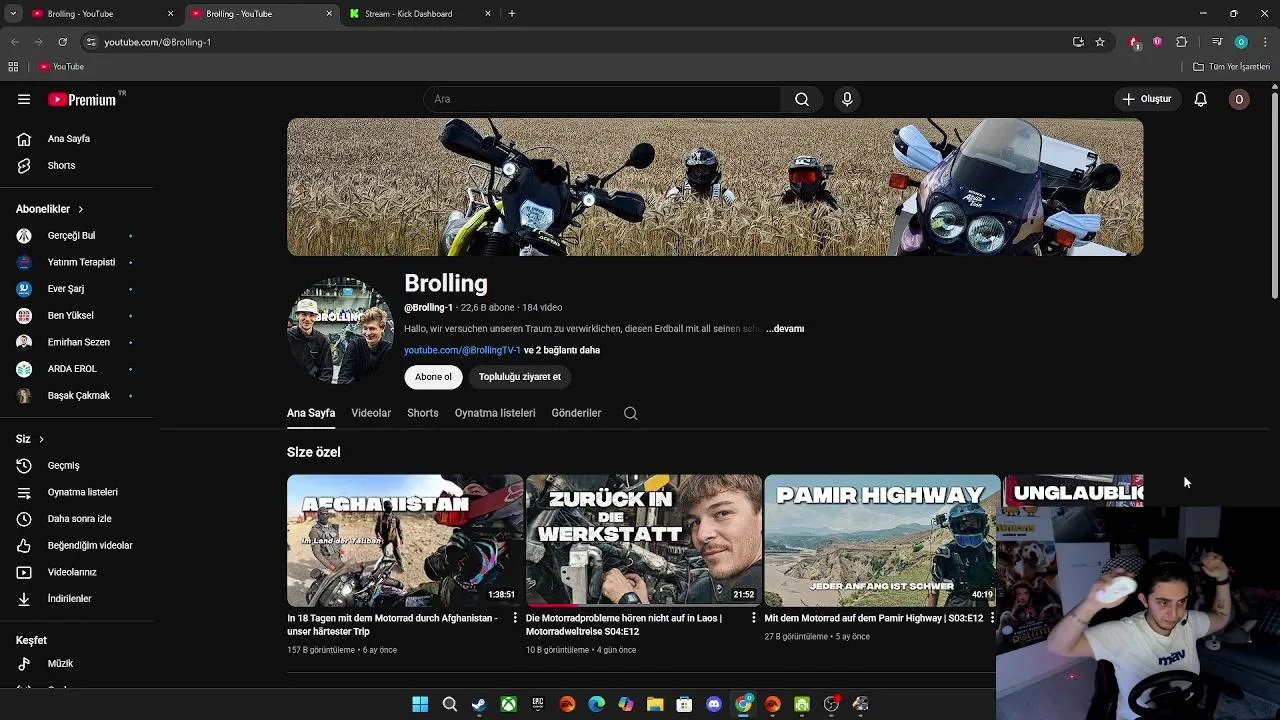
Task: Expand the Abonelikler section
Action: [x=50, y=209]
